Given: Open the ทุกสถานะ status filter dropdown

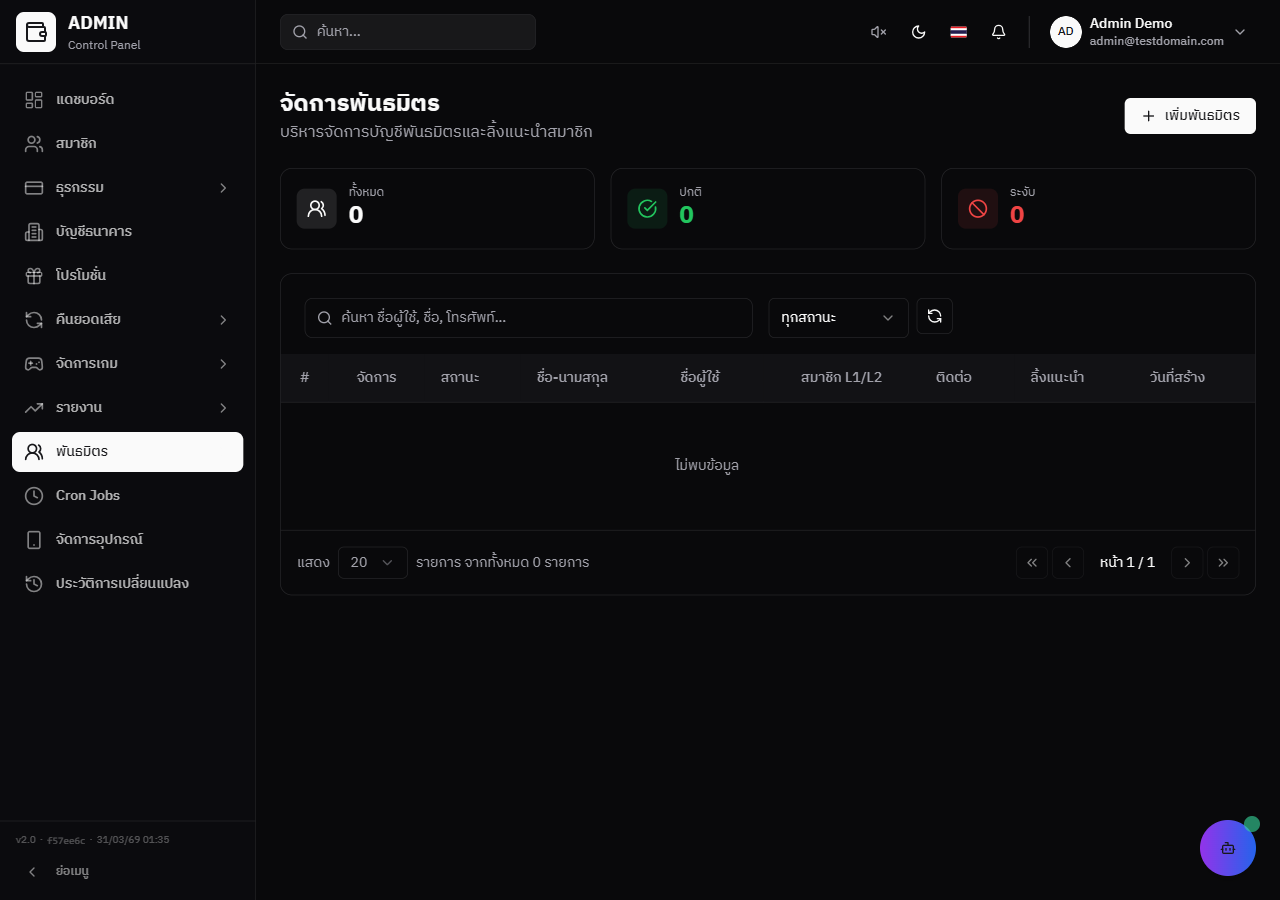Looking at the screenshot, I should pyautogui.click(x=838, y=318).
